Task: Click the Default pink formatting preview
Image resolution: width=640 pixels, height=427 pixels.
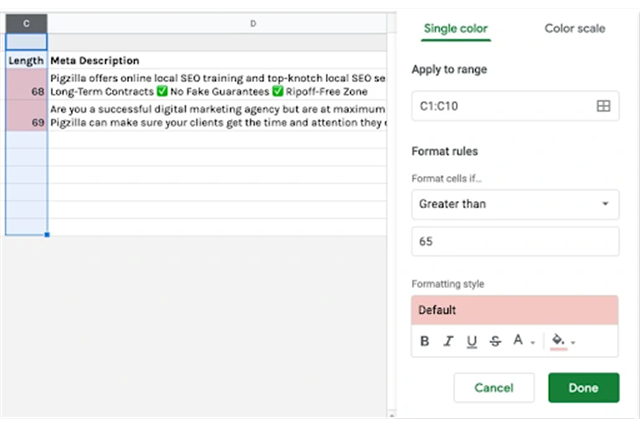Action: 514,310
